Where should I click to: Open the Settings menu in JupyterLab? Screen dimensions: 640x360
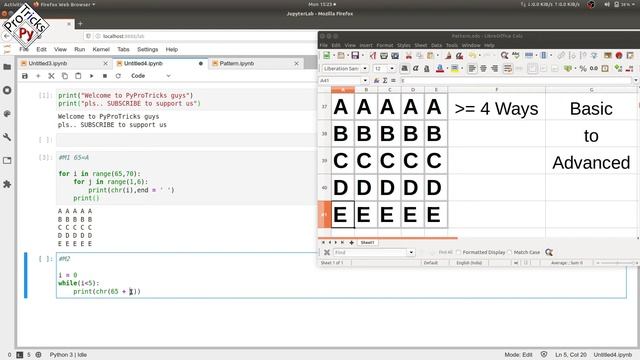coord(147,49)
